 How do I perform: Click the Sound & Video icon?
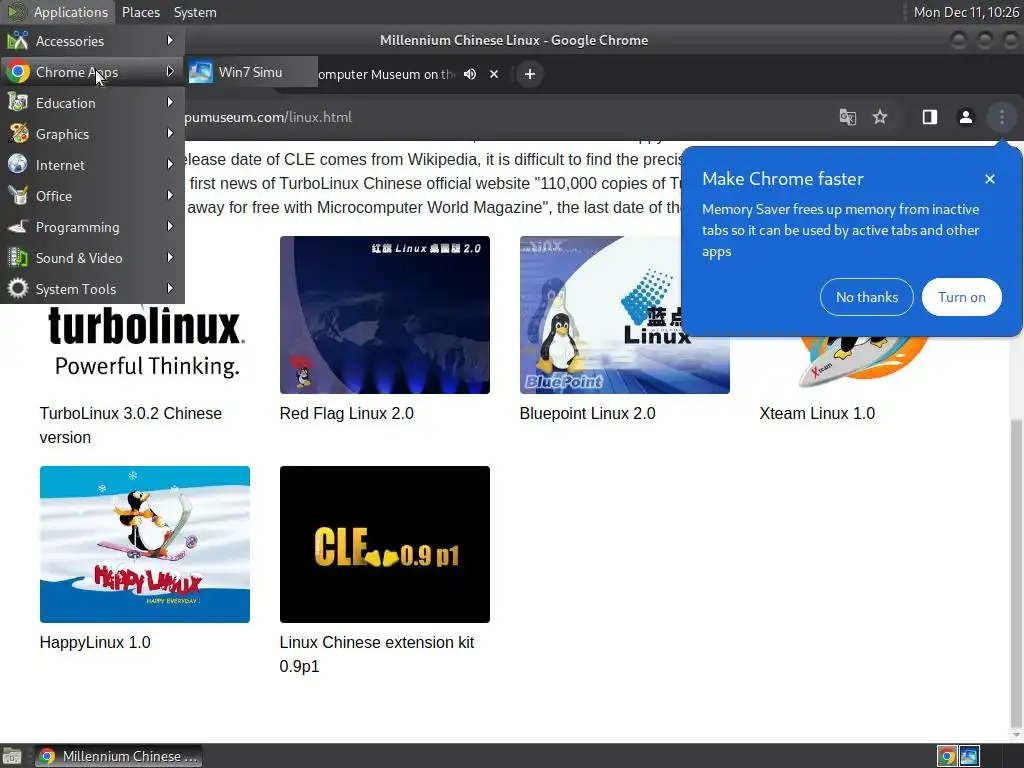18,258
